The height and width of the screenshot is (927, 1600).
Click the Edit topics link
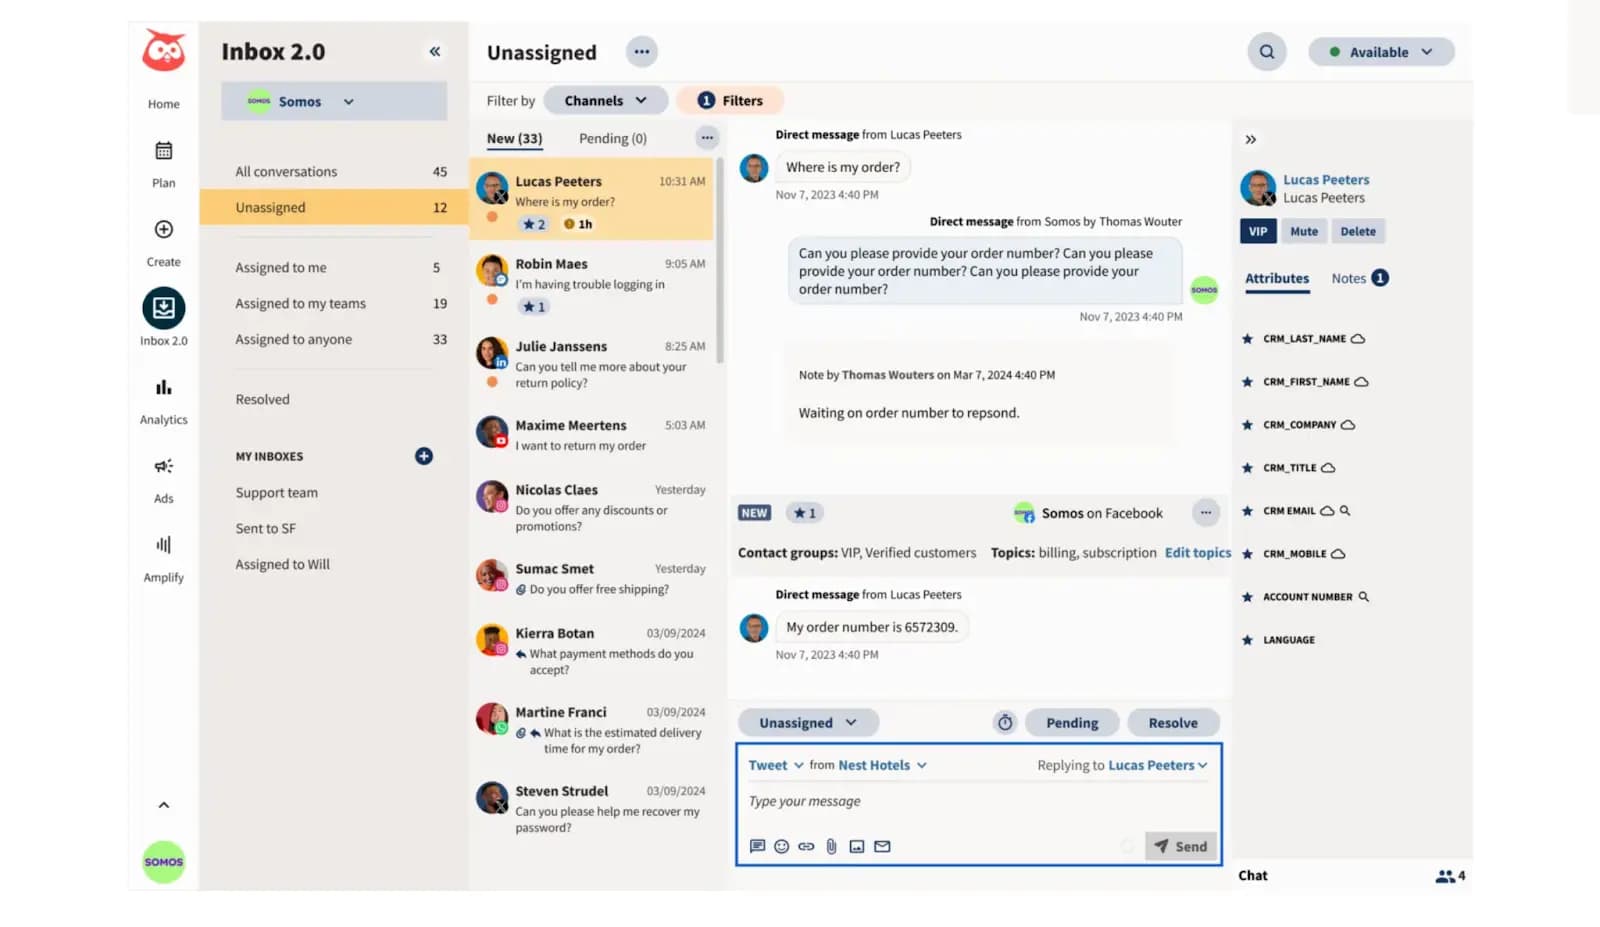(1197, 552)
